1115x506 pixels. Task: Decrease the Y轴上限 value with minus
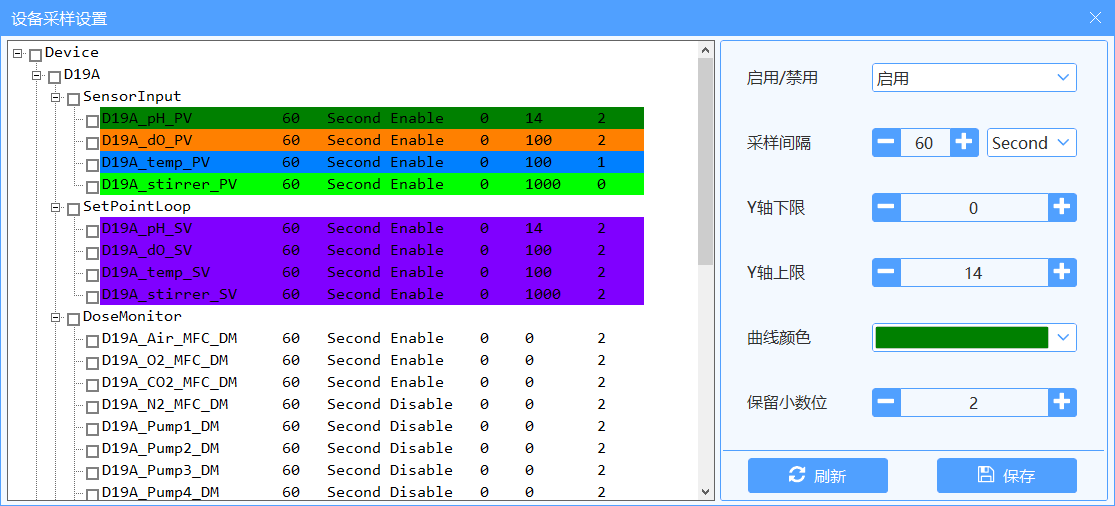point(887,273)
